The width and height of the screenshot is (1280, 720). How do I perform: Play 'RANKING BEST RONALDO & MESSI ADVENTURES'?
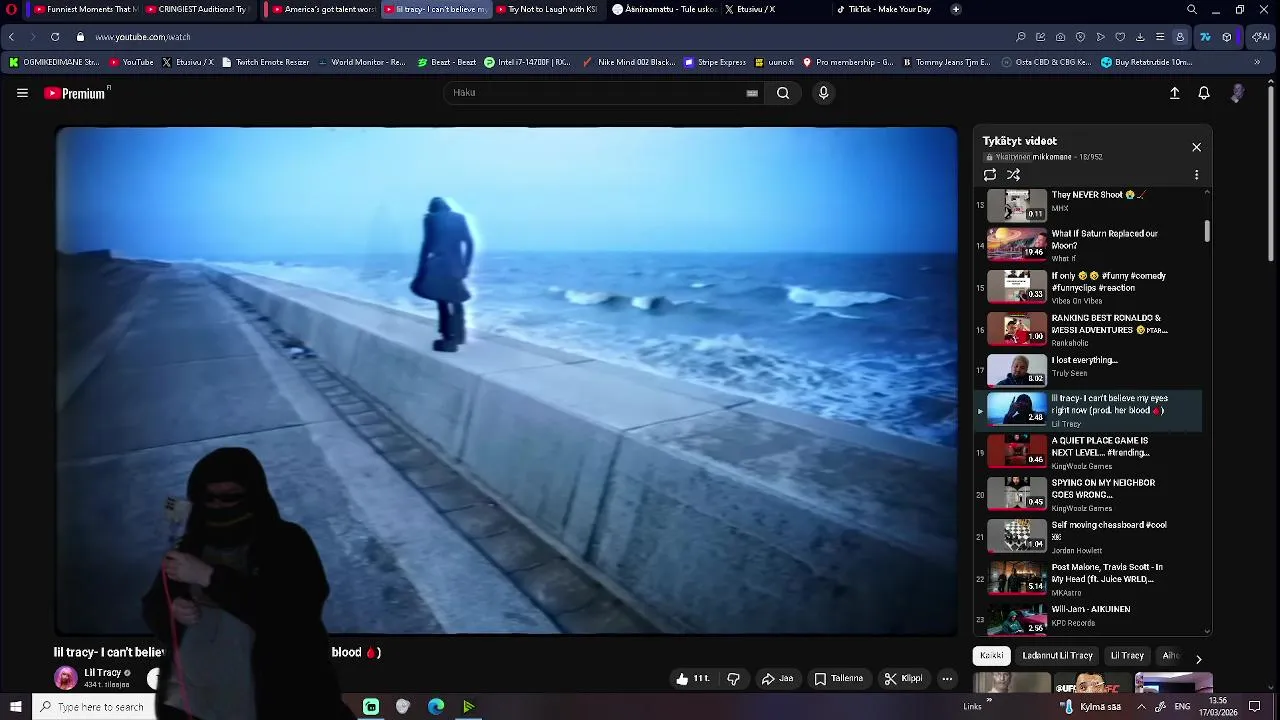1088,329
